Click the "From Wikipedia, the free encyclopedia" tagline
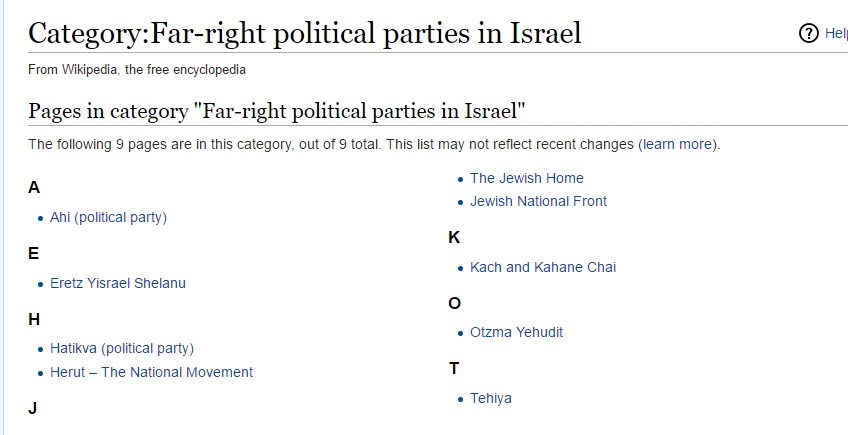 (x=136, y=70)
